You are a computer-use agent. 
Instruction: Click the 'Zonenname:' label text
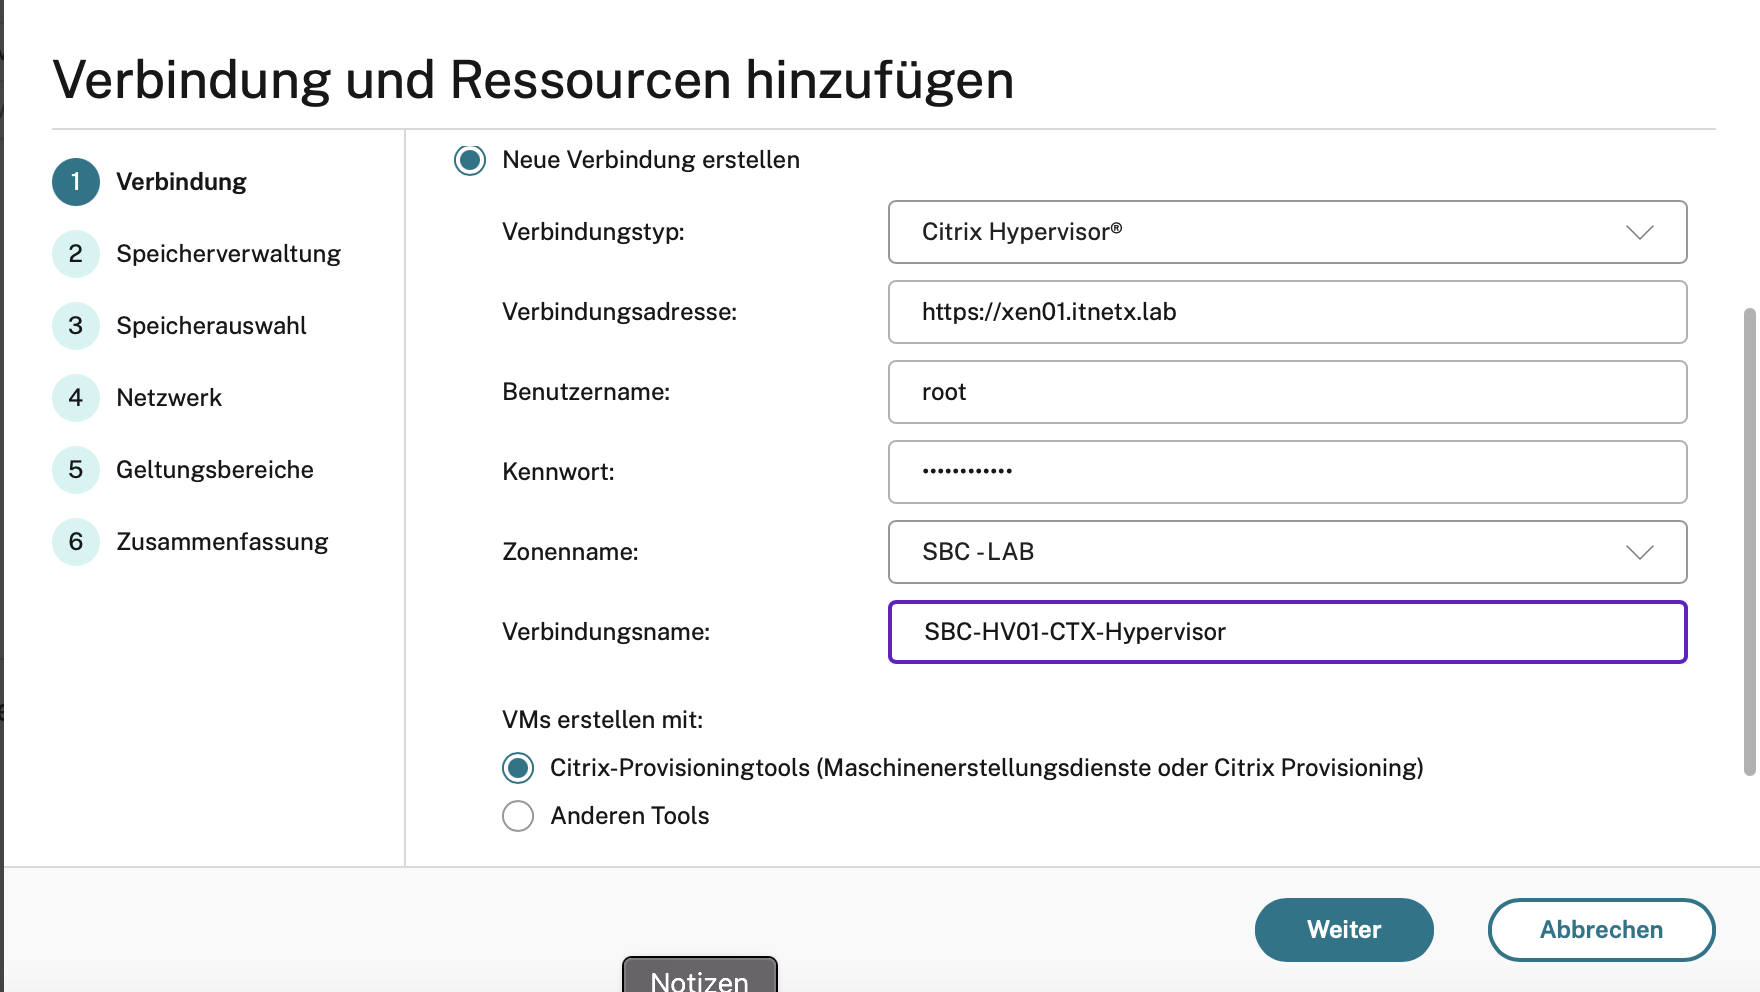pyautogui.click(x=570, y=552)
